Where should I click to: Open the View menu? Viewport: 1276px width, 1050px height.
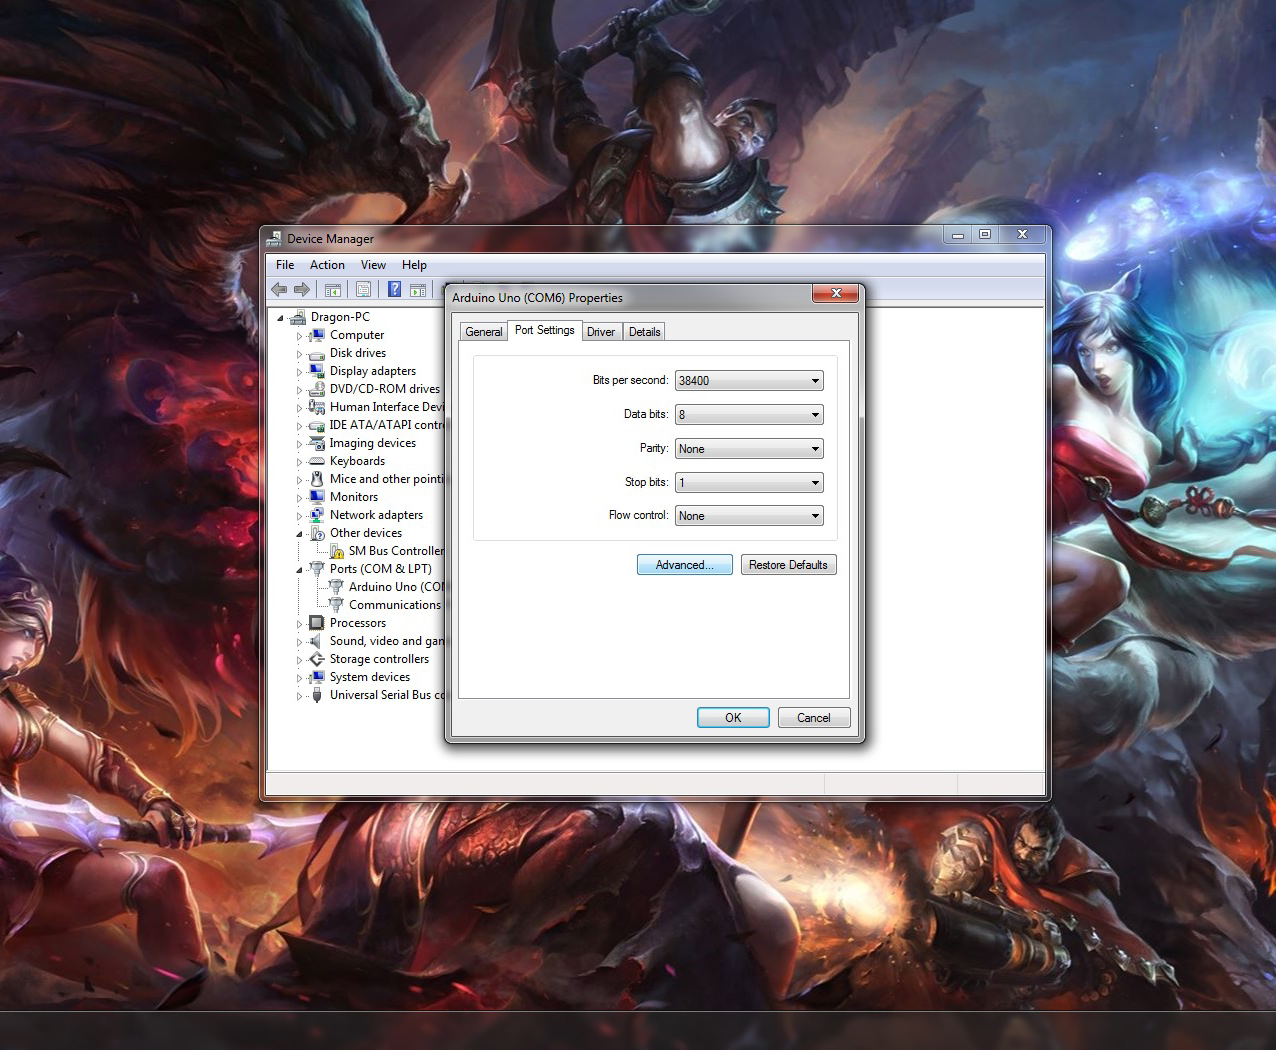pyautogui.click(x=373, y=265)
